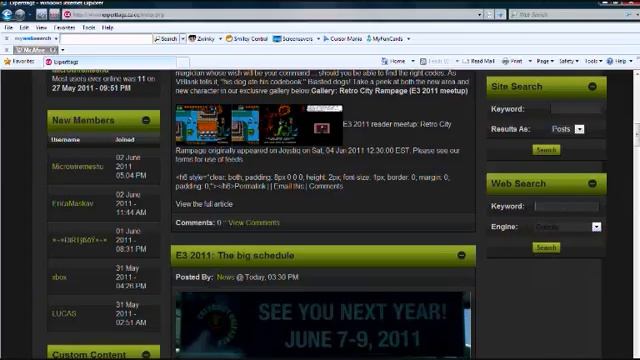Collapse the E3 2011 big schedule post
This screenshot has height=360, width=640.
[x=461, y=256]
